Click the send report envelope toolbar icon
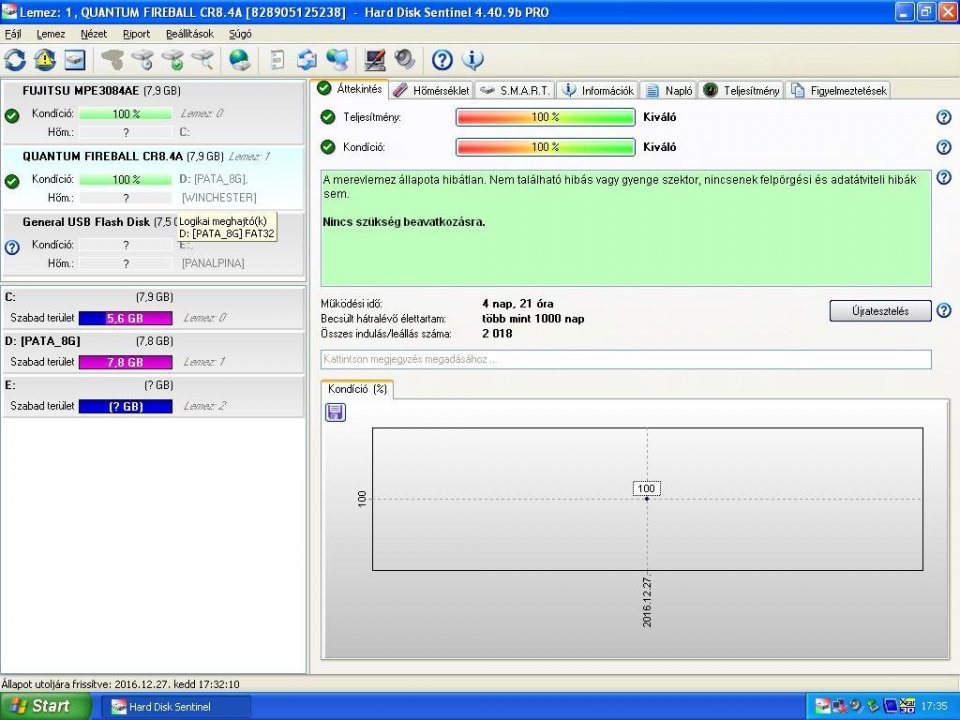The width and height of the screenshot is (960, 720). click(x=307, y=60)
